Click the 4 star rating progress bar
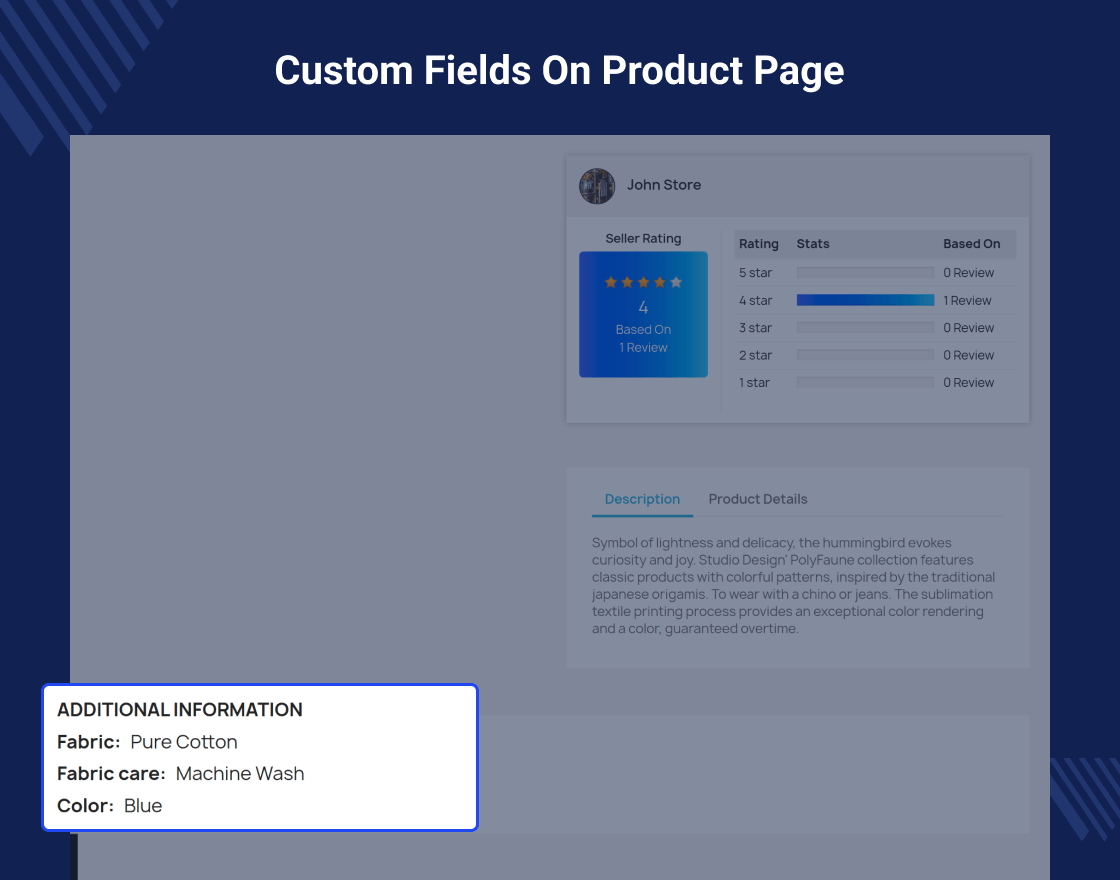Image resolution: width=1120 pixels, height=880 pixels. (x=865, y=300)
